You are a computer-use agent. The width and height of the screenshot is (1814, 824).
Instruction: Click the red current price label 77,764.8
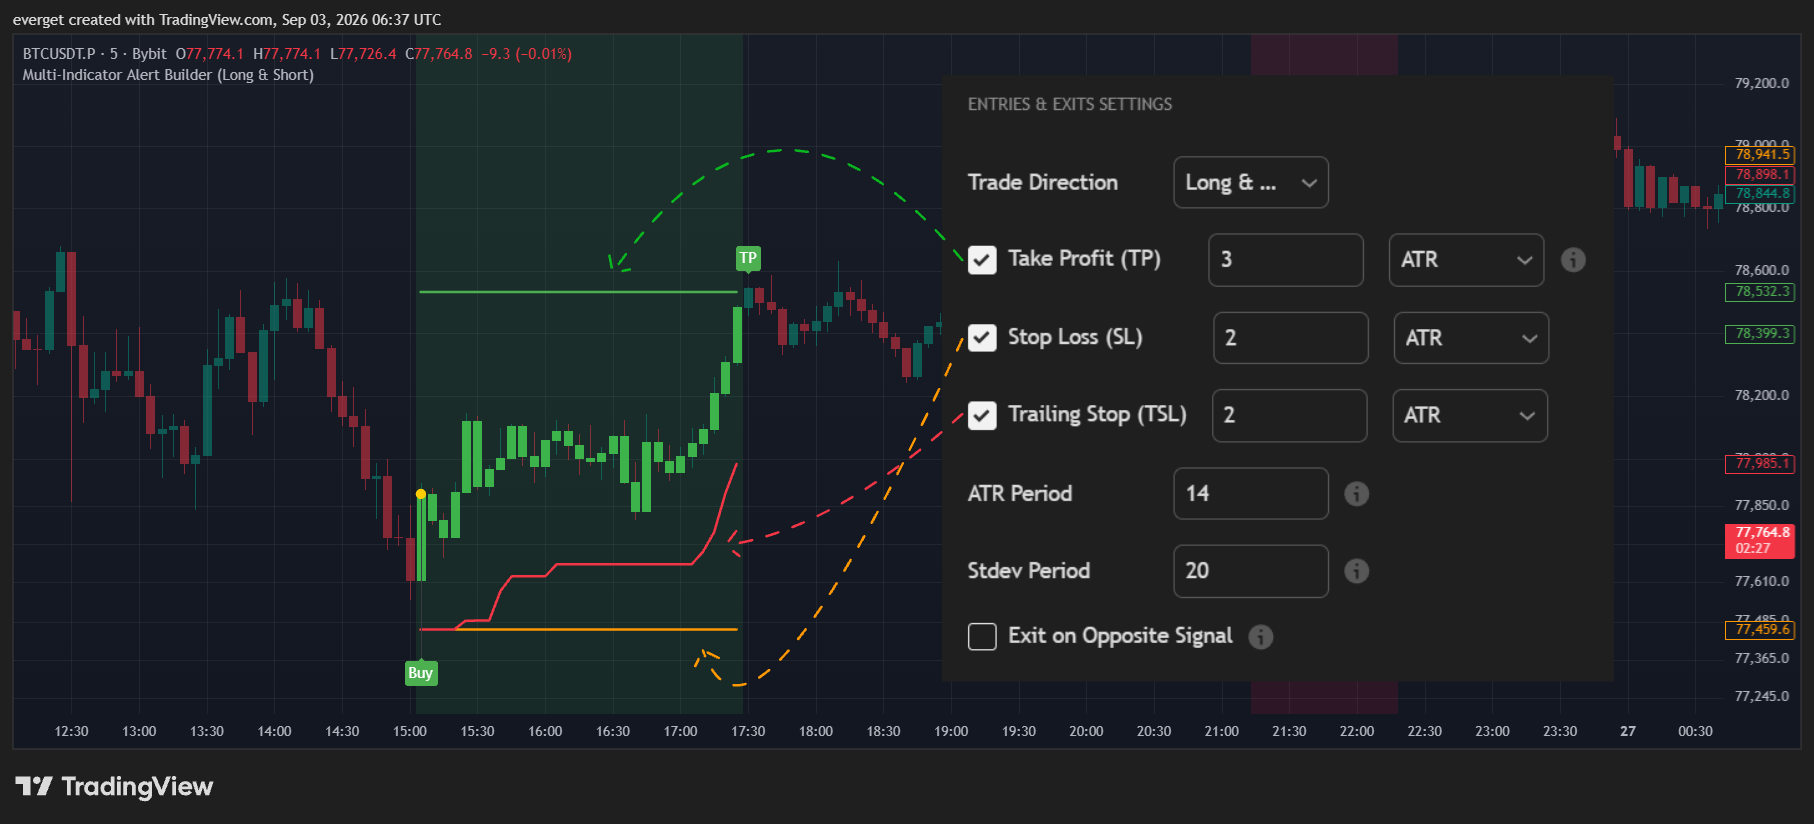pyautogui.click(x=1760, y=541)
